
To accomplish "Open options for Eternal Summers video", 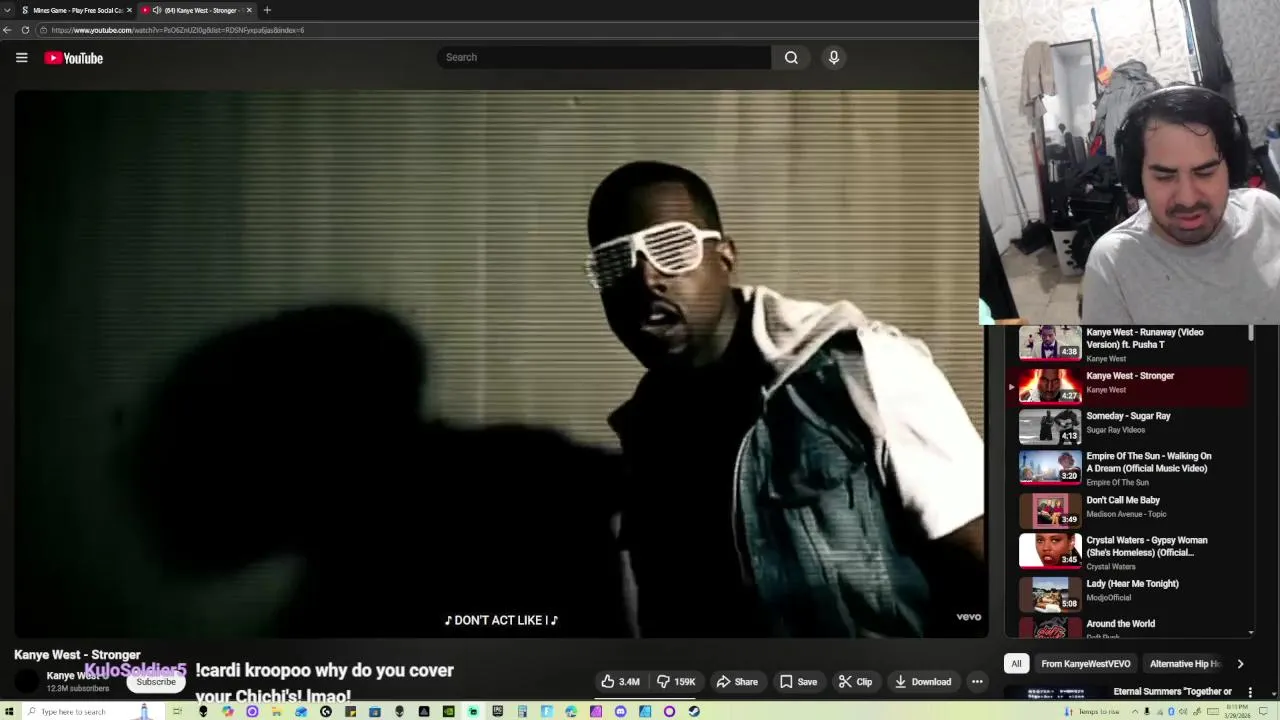I will (x=1250, y=691).
